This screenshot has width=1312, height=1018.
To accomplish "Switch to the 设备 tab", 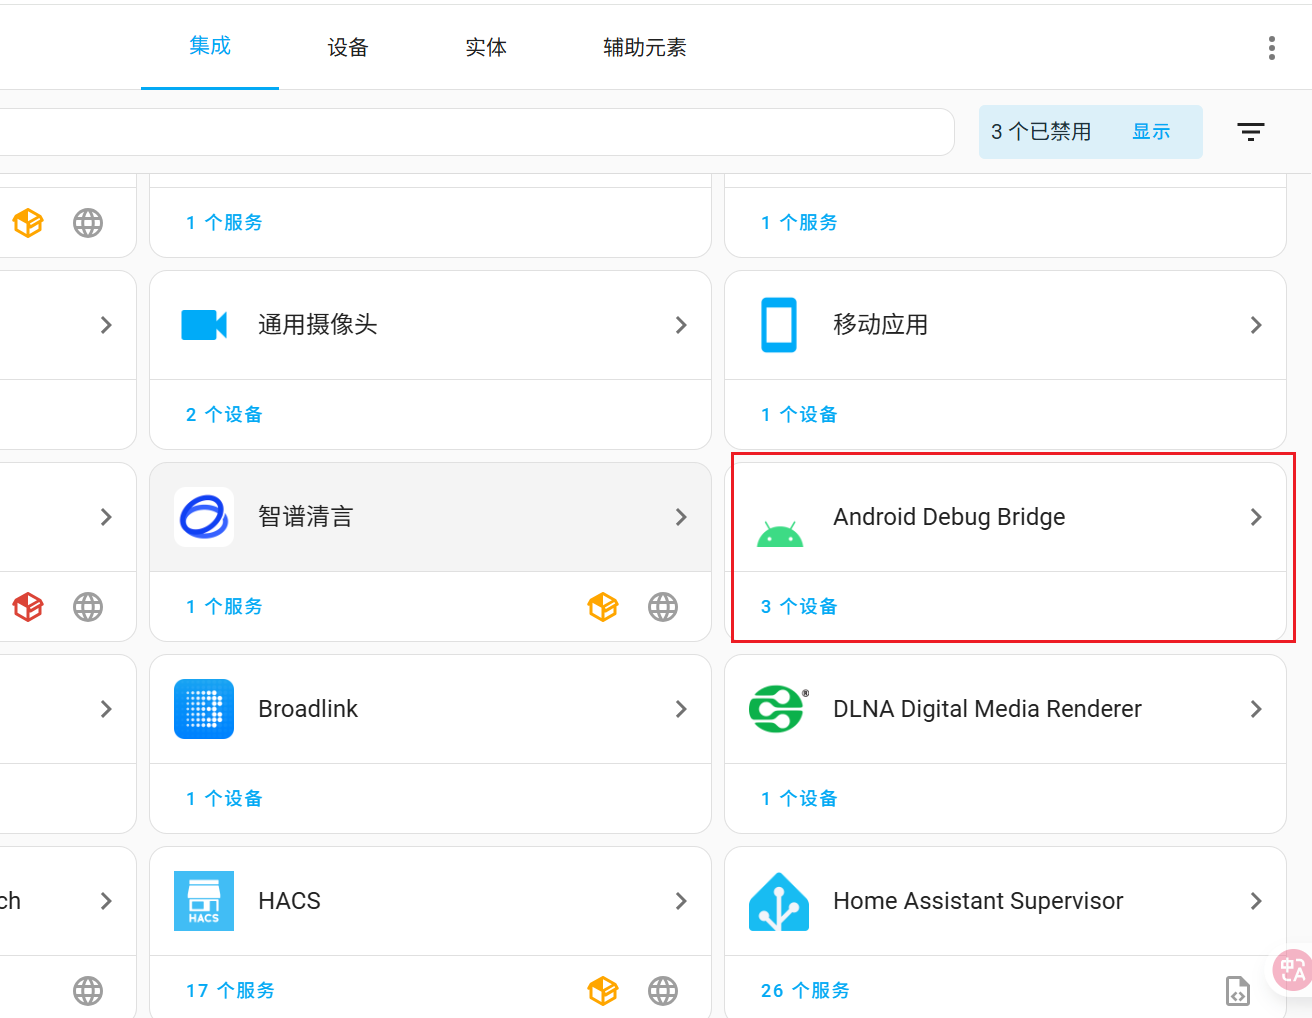I will coord(348,47).
